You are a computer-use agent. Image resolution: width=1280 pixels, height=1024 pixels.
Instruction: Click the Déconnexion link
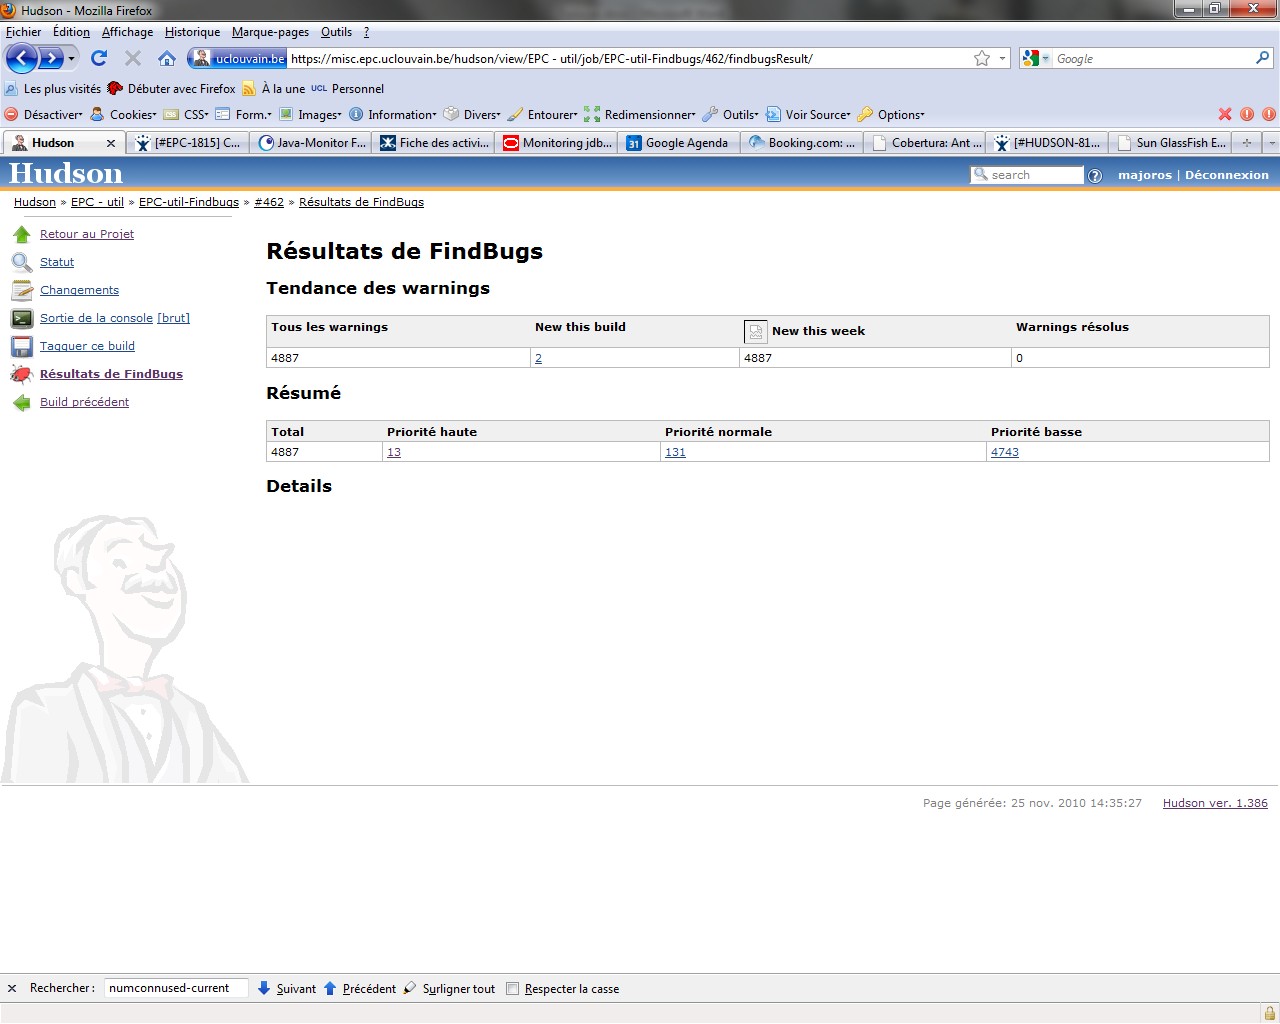point(1226,175)
